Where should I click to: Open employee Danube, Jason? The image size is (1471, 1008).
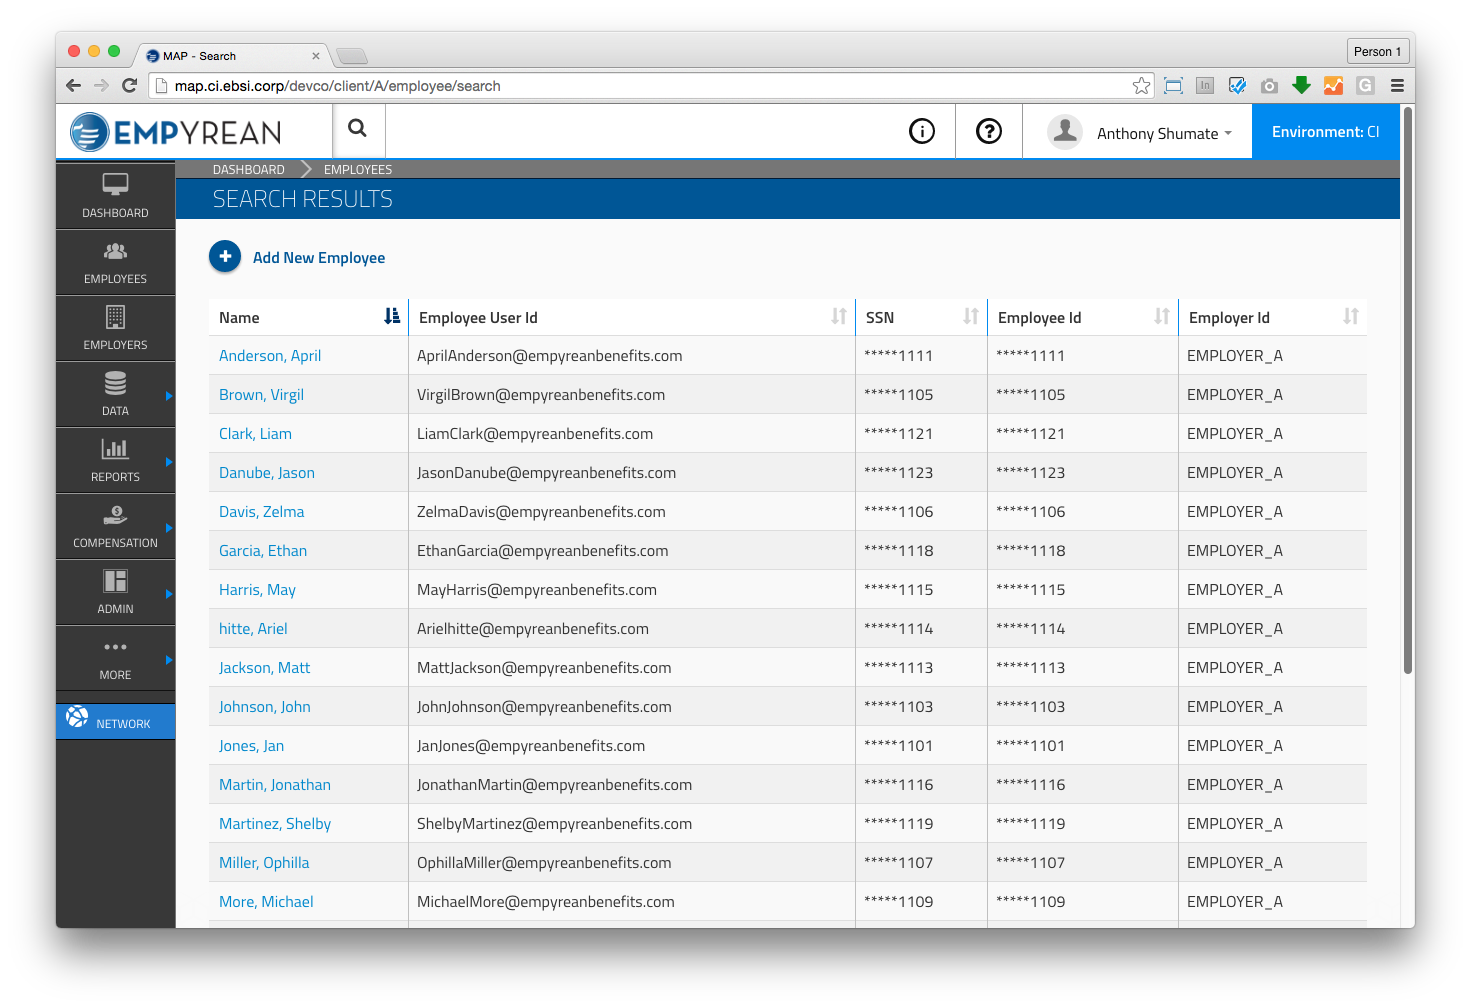click(267, 472)
